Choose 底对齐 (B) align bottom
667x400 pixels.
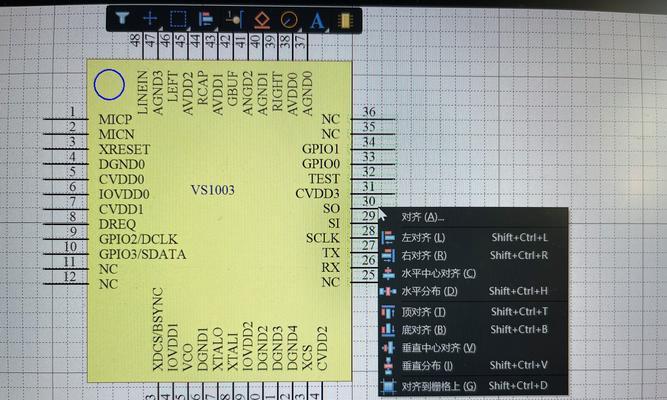click(x=473, y=329)
